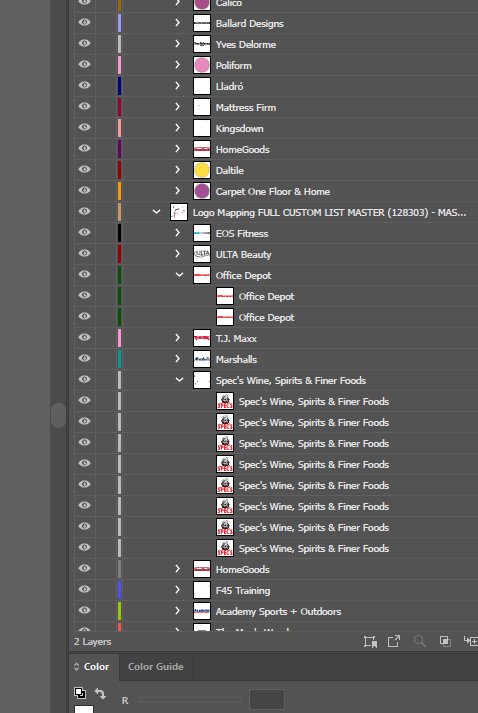This screenshot has height=713, width=478.
Task: Expand Carpet One Floor & Home layer
Action: click(178, 191)
